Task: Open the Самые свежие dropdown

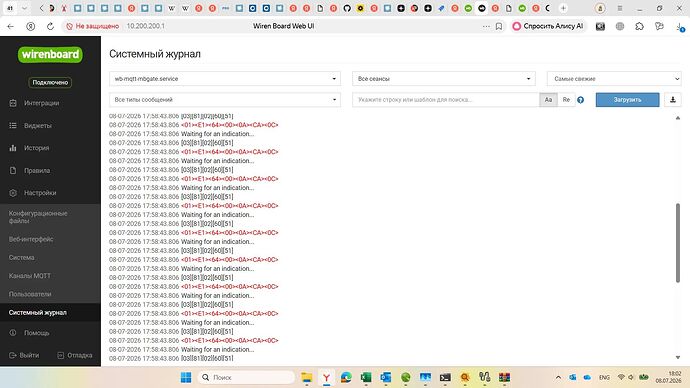Action: (614, 79)
